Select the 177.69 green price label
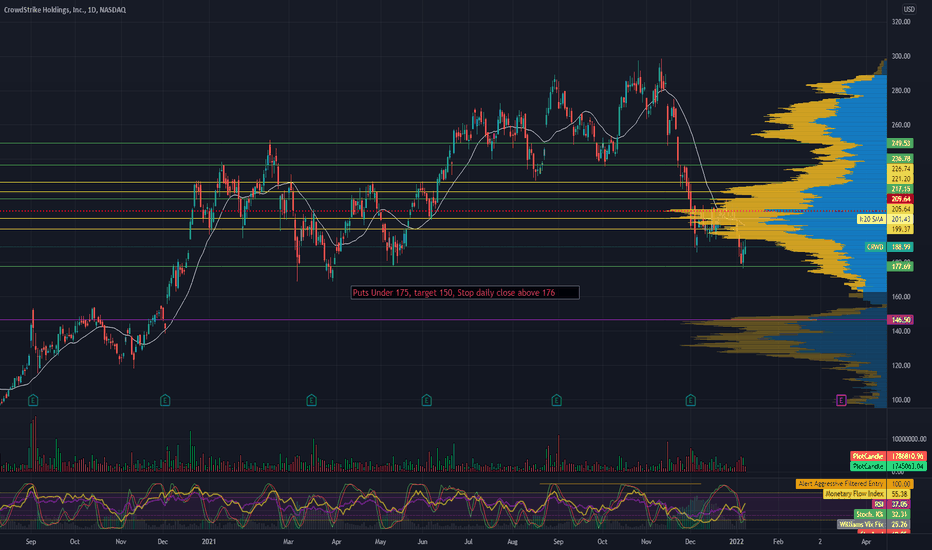This screenshot has height=550, width=932. tap(901, 267)
